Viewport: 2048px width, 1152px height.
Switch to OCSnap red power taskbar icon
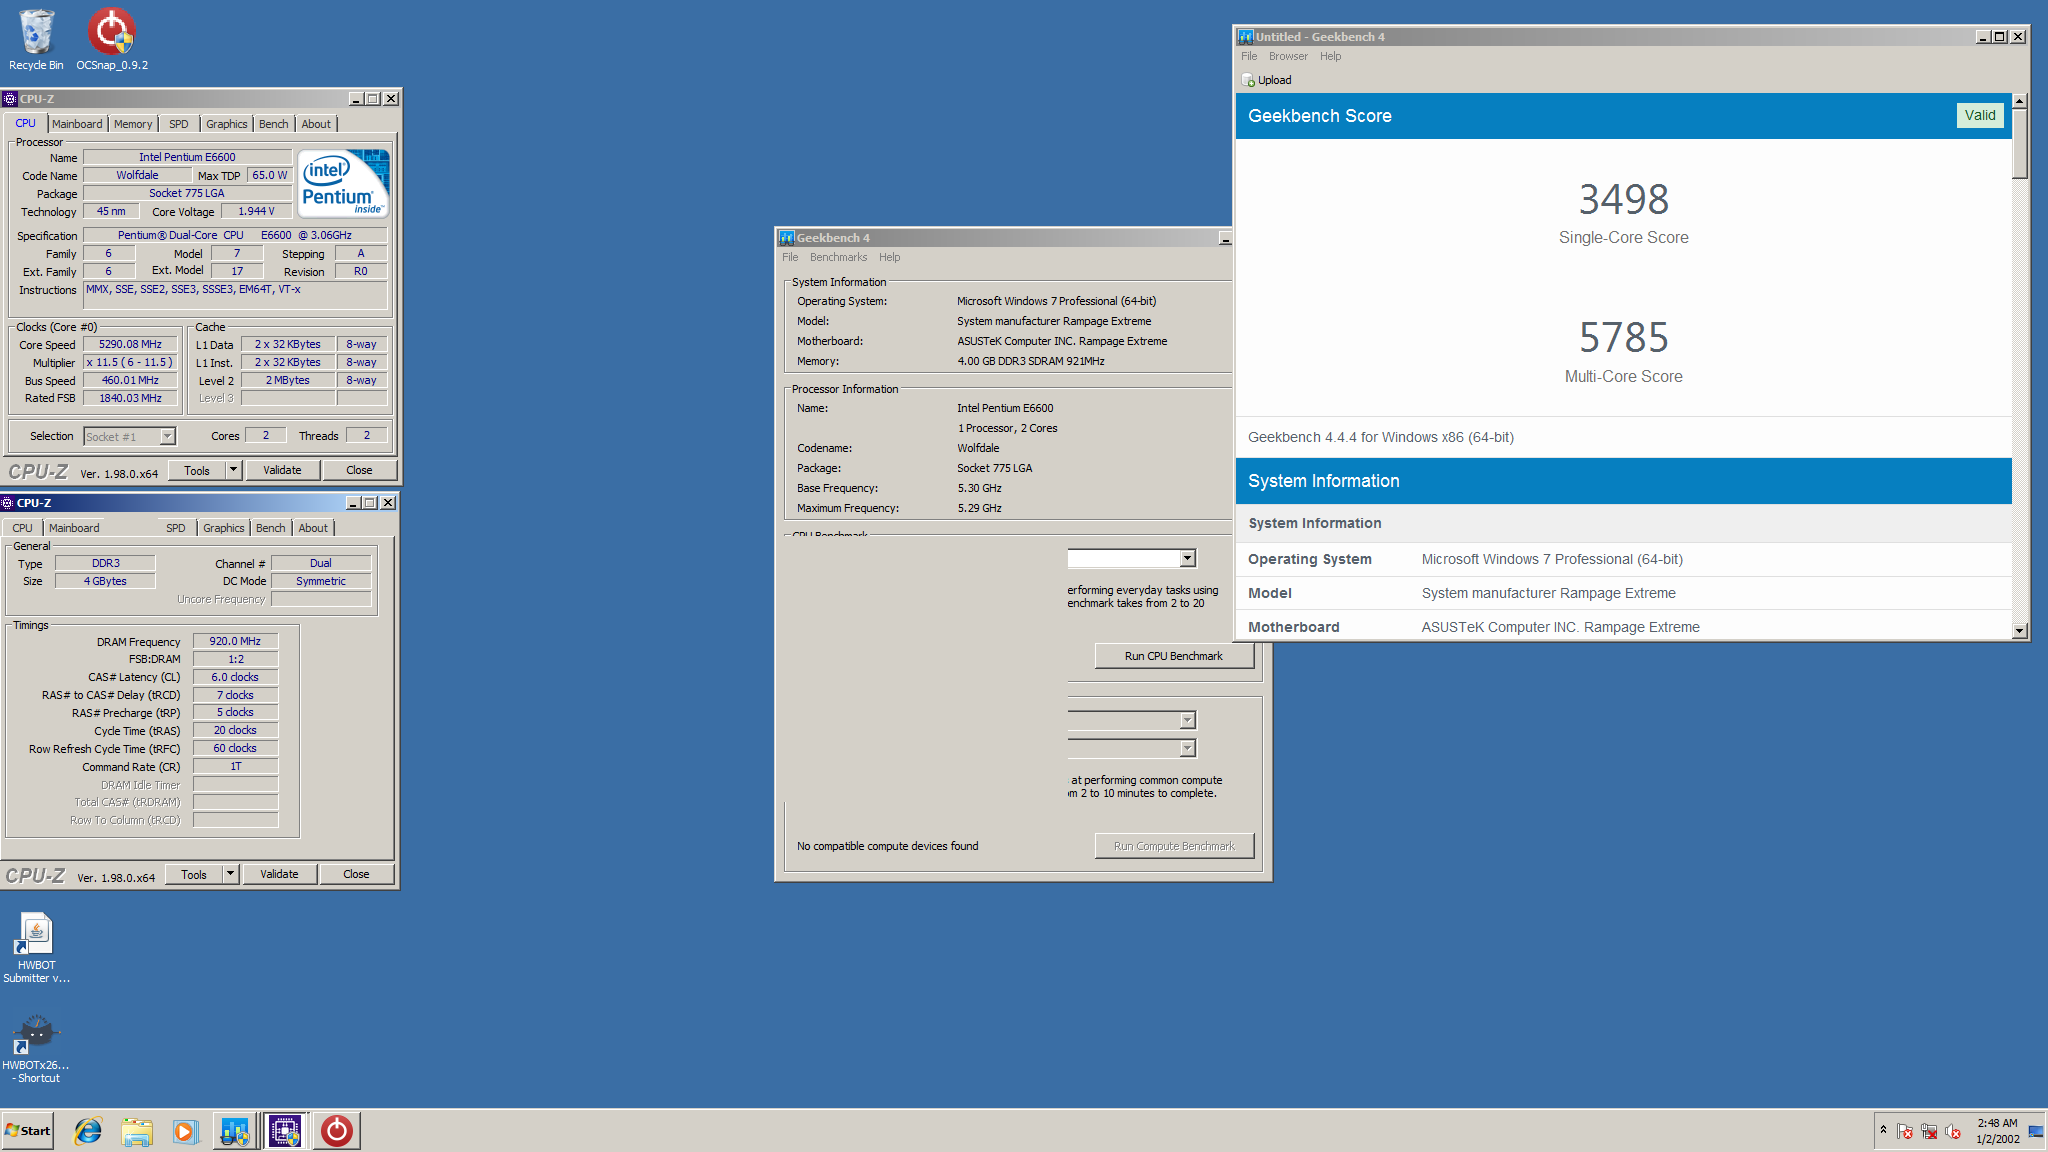click(x=337, y=1131)
